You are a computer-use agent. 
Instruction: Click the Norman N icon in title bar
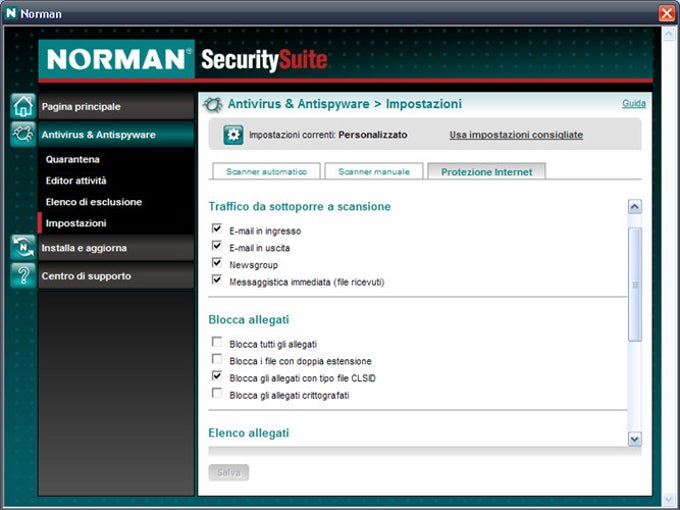point(10,13)
